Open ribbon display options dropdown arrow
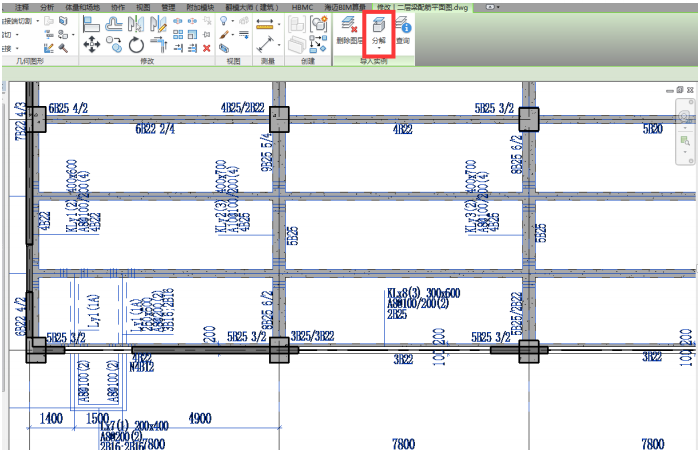 498,7
